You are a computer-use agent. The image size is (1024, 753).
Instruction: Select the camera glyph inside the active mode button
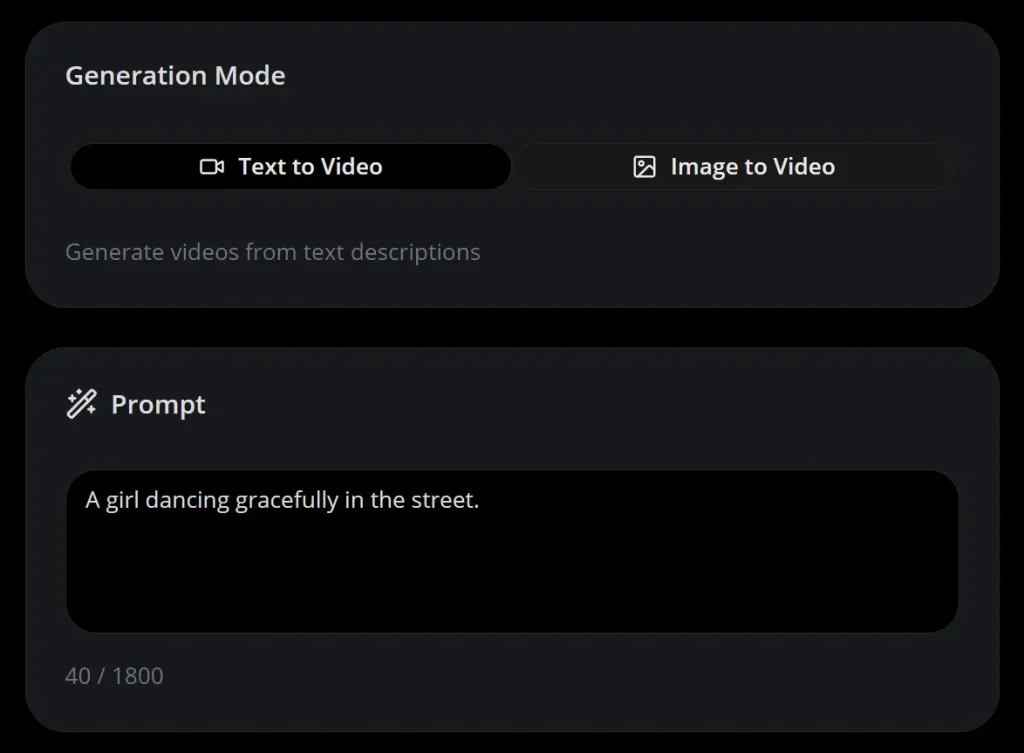click(x=210, y=167)
